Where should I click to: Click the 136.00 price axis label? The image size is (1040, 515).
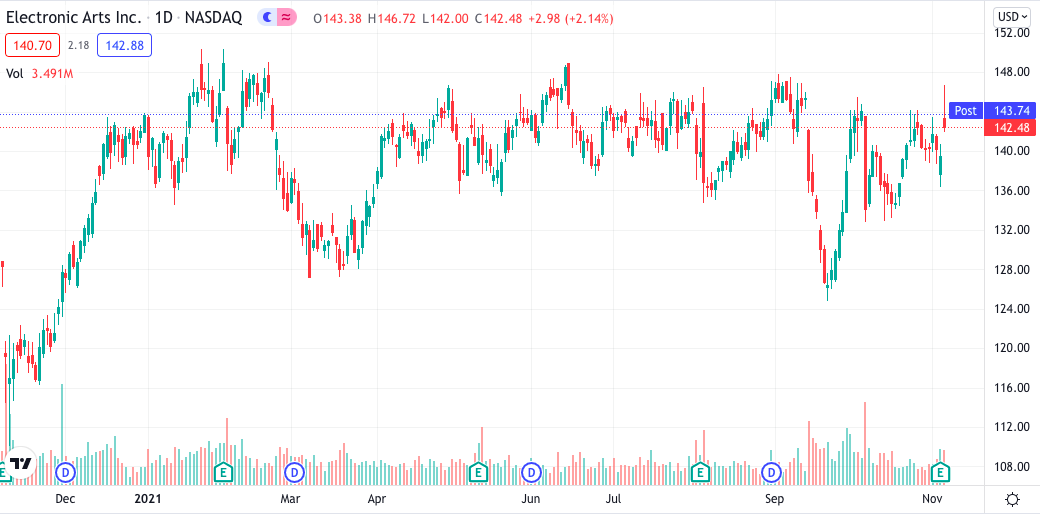point(1013,190)
